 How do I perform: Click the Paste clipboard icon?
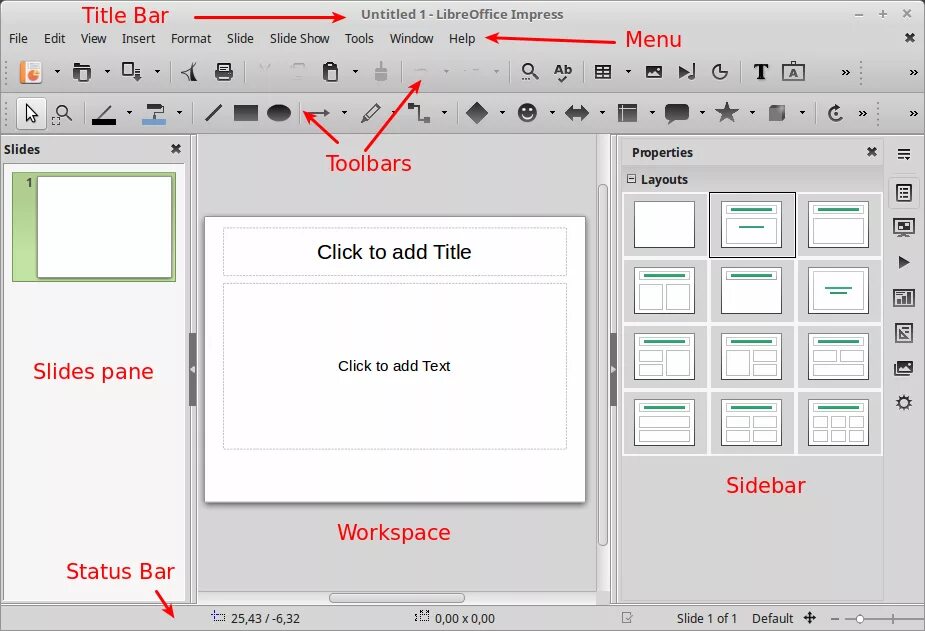tap(330, 72)
